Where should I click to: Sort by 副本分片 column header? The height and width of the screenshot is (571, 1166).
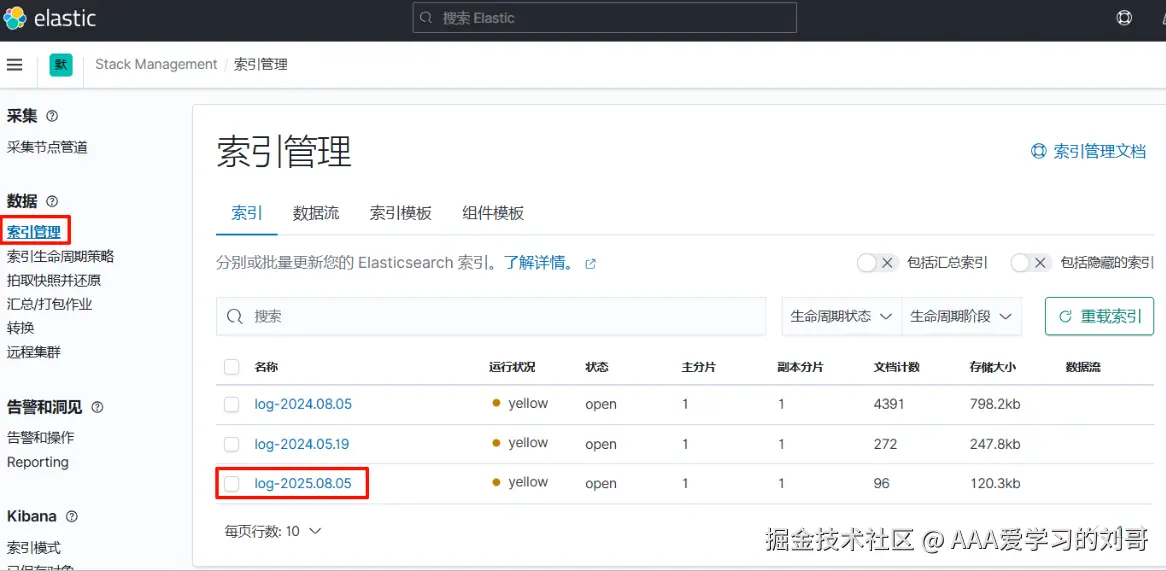click(x=800, y=367)
